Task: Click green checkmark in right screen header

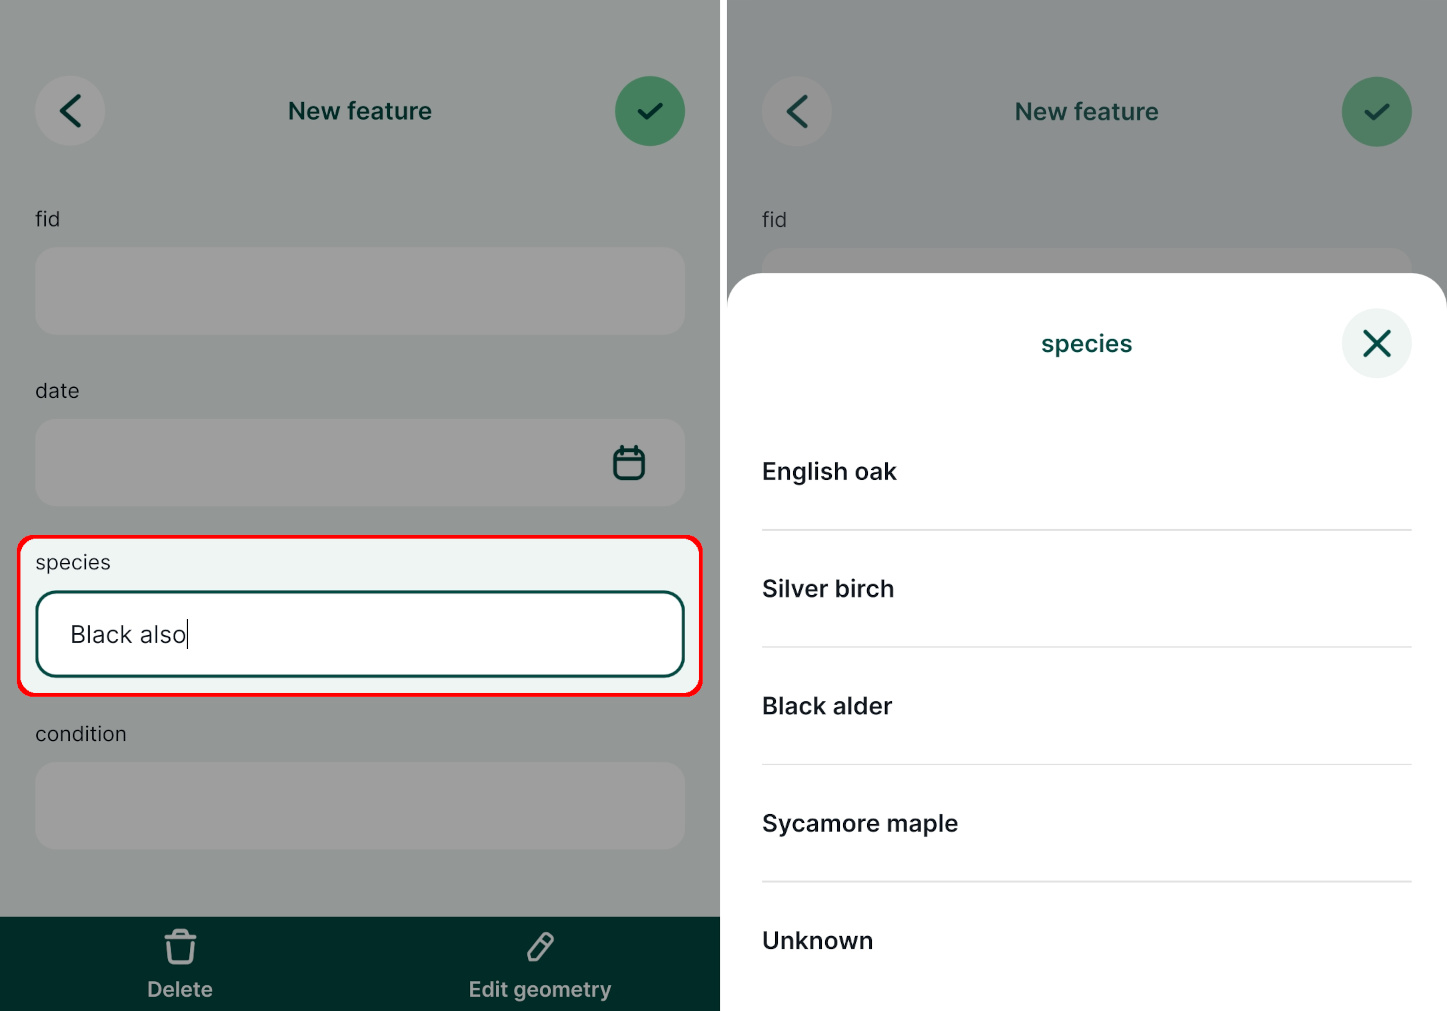Action: pyautogui.click(x=1377, y=111)
